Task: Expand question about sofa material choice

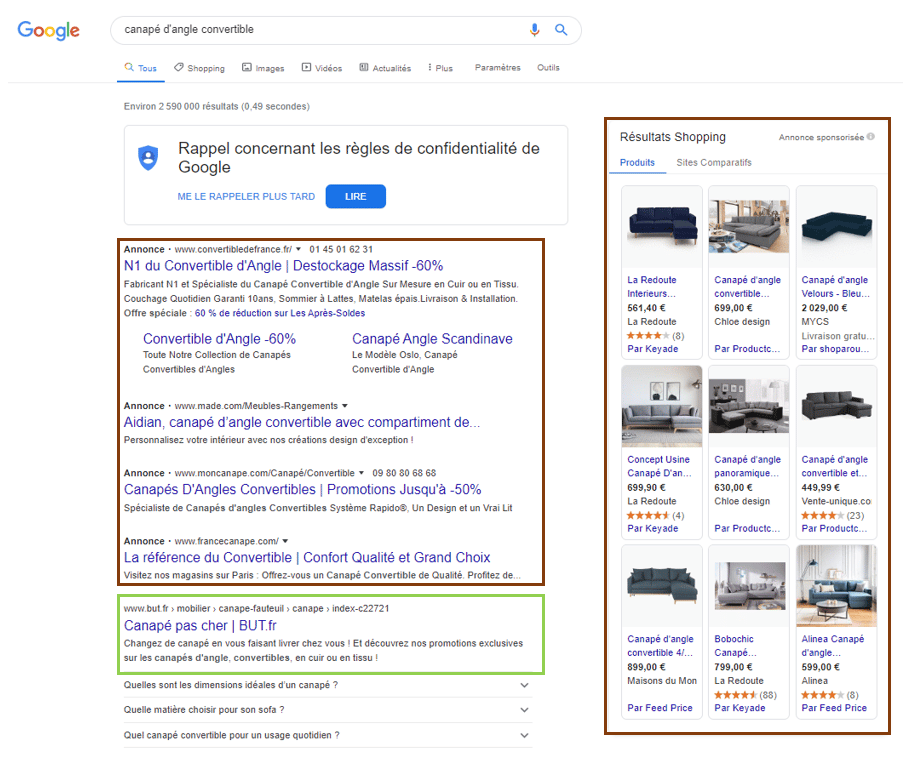Action: tap(525, 710)
